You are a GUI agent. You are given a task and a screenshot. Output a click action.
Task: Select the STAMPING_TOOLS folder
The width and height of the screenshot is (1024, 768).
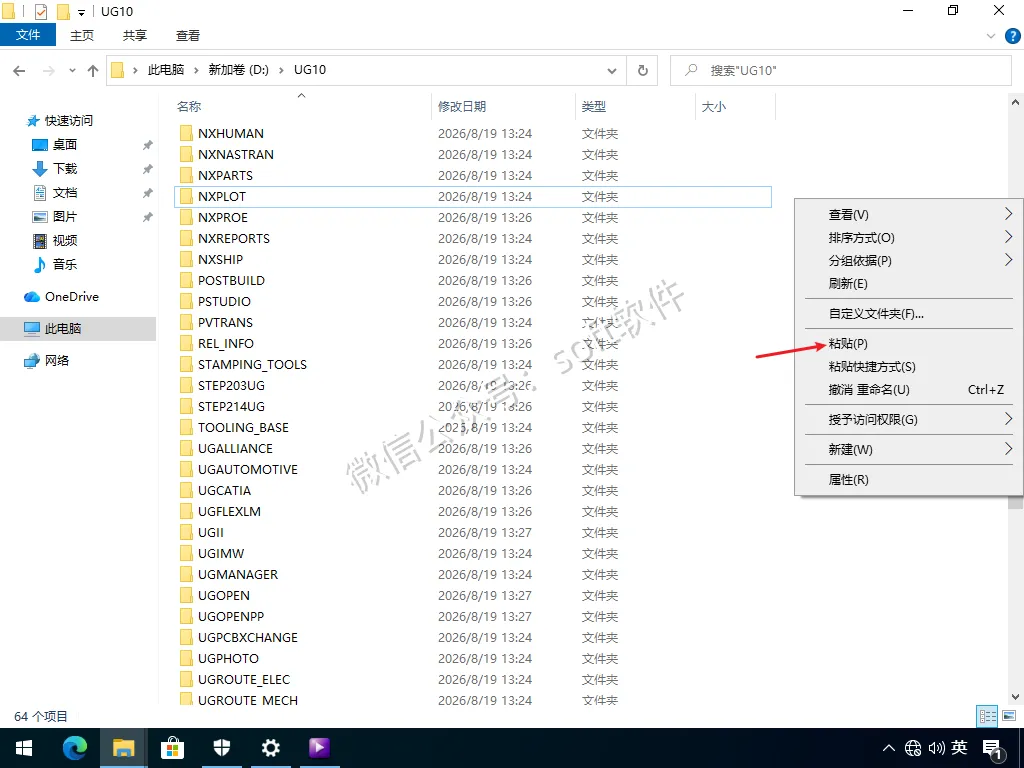[252, 364]
